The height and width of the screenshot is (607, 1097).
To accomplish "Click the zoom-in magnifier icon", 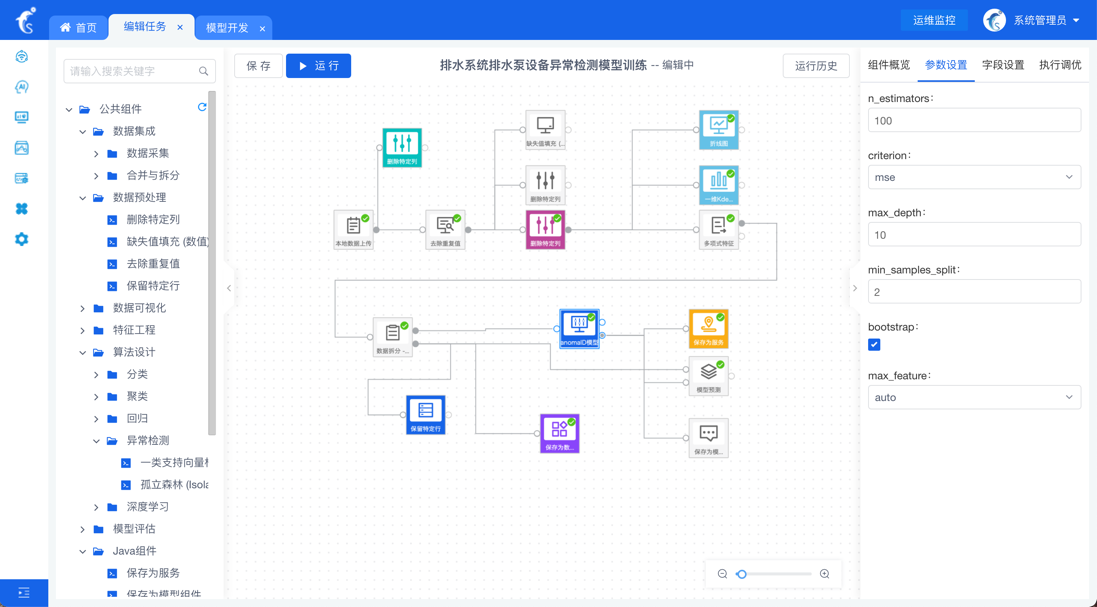I will (x=825, y=574).
